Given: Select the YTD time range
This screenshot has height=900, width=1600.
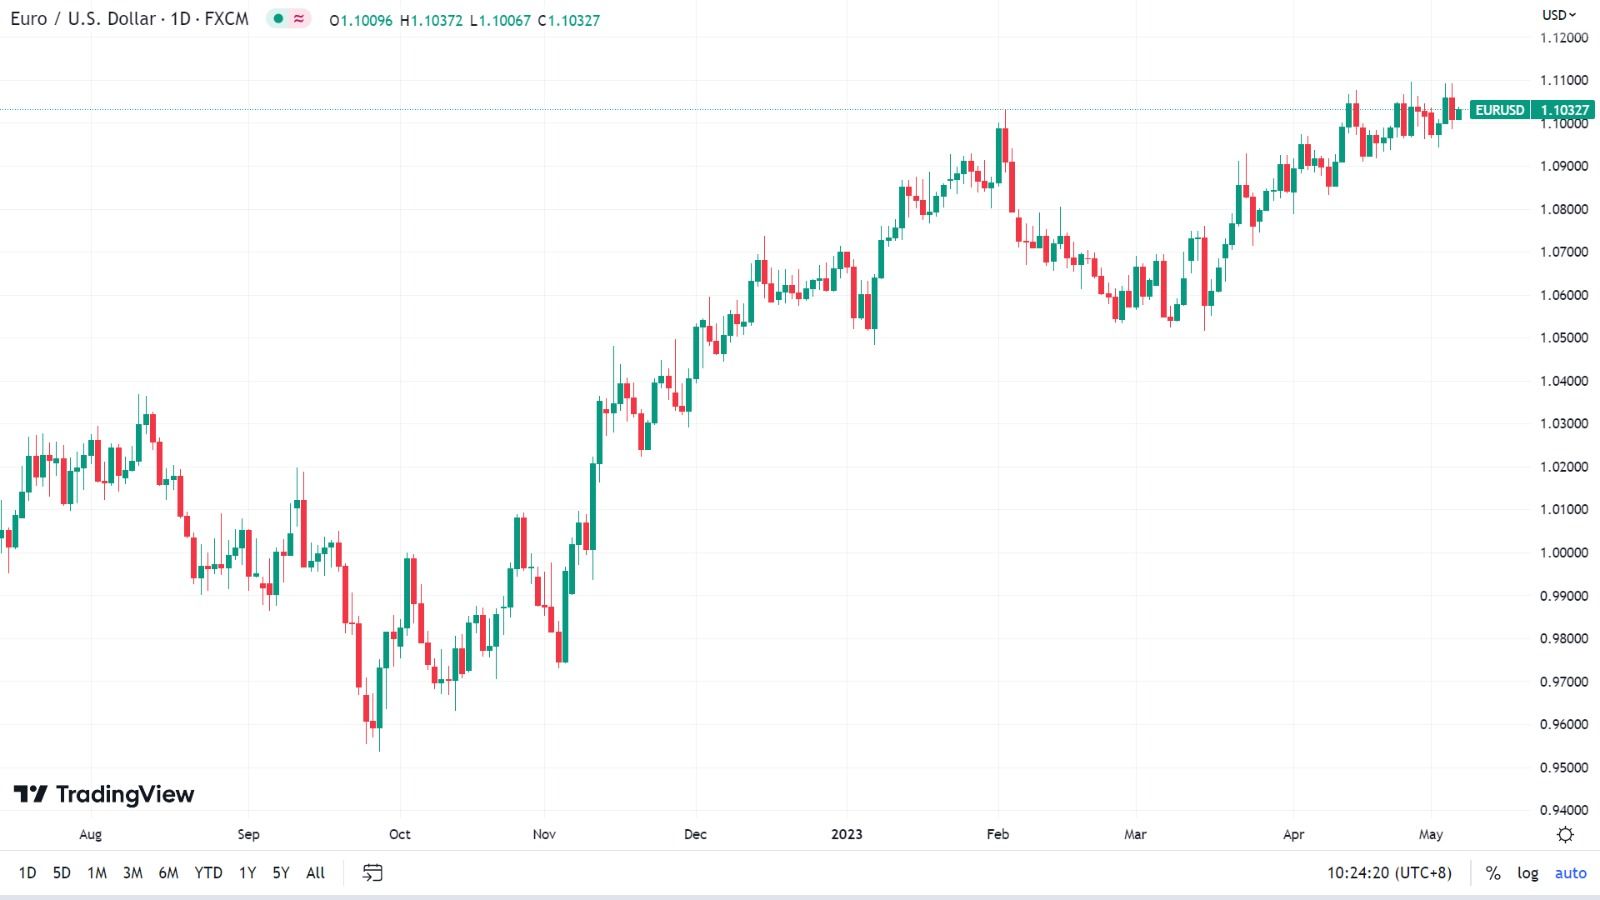Looking at the screenshot, I should (208, 873).
